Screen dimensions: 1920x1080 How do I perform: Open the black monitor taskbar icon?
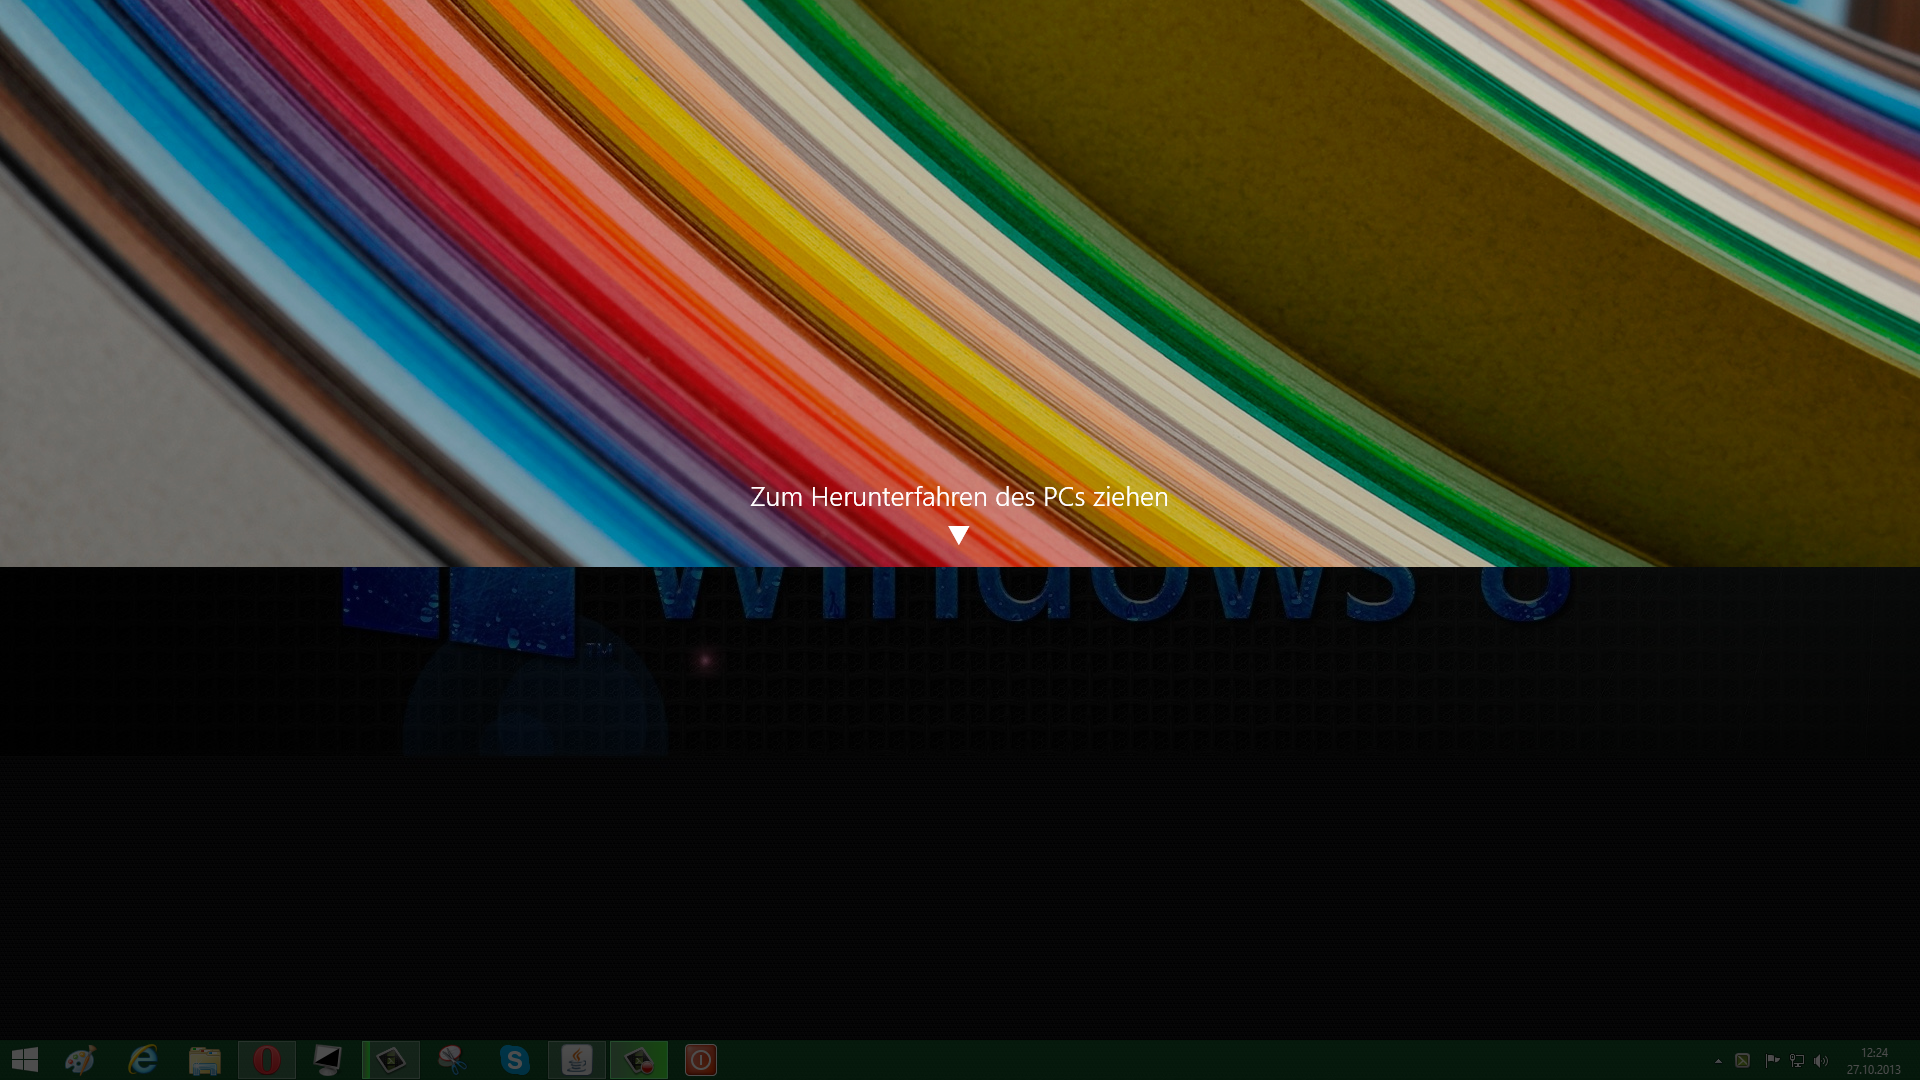coord(328,1060)
